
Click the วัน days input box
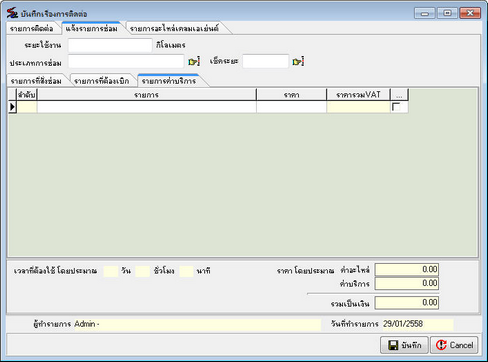point(111,271)
